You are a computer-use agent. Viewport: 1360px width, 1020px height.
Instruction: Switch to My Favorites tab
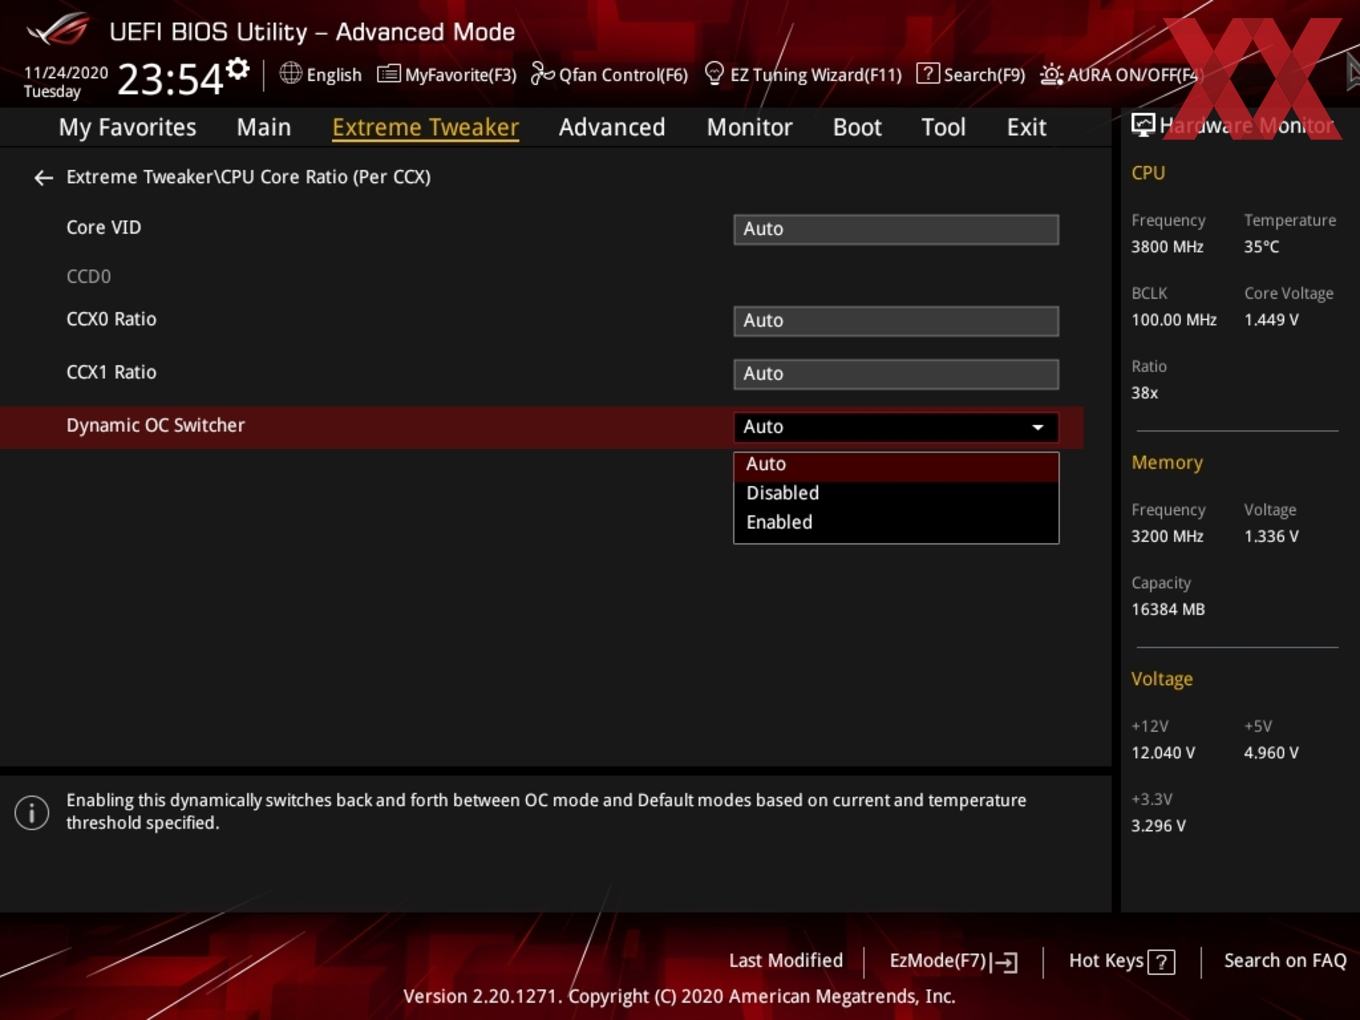(127, 127)
